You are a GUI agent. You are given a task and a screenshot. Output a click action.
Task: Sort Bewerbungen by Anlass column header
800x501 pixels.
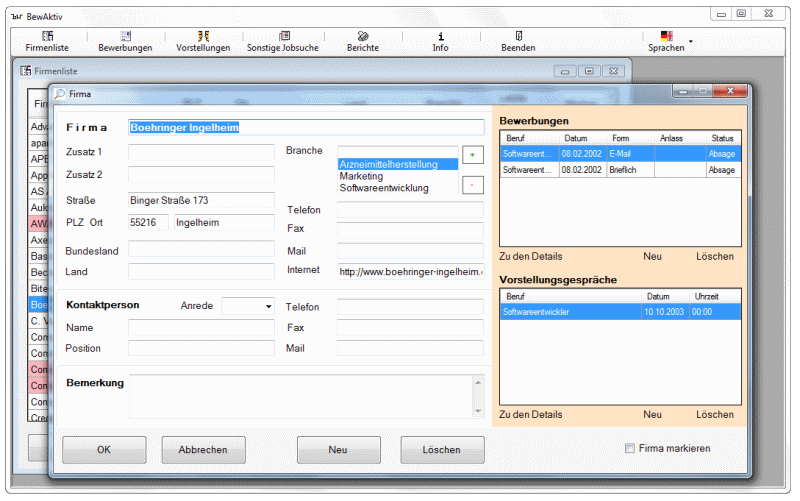(x=680, y=138)
